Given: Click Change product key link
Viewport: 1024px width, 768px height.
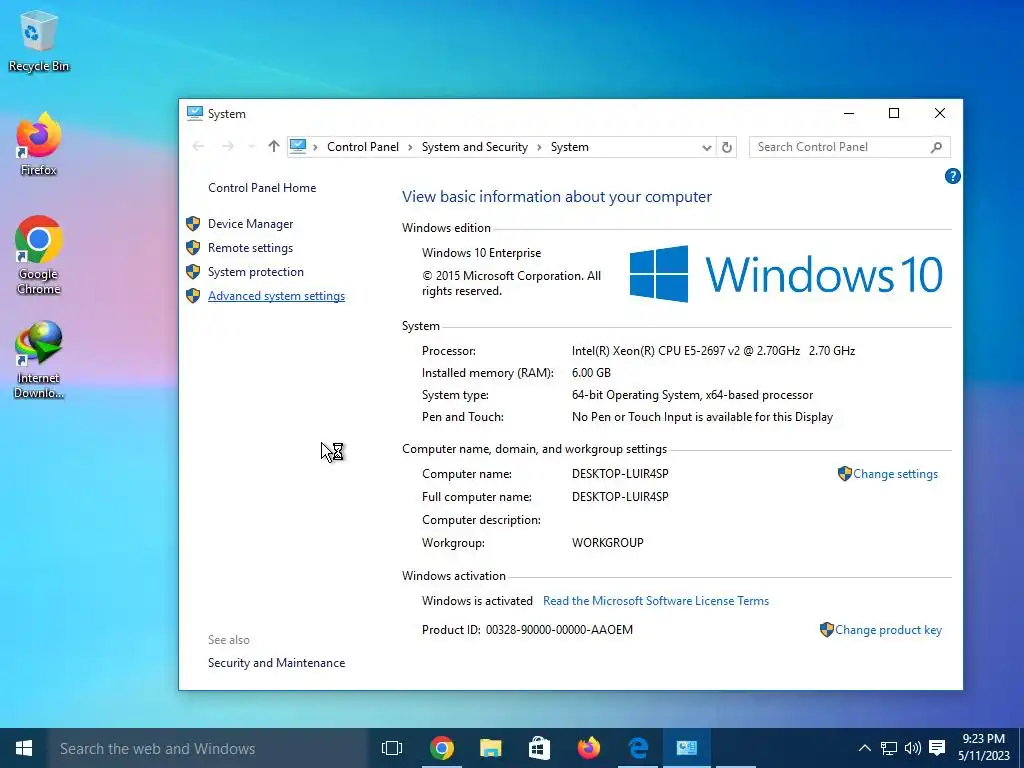Looking at the screenshot, I should [x=888, y=630].
